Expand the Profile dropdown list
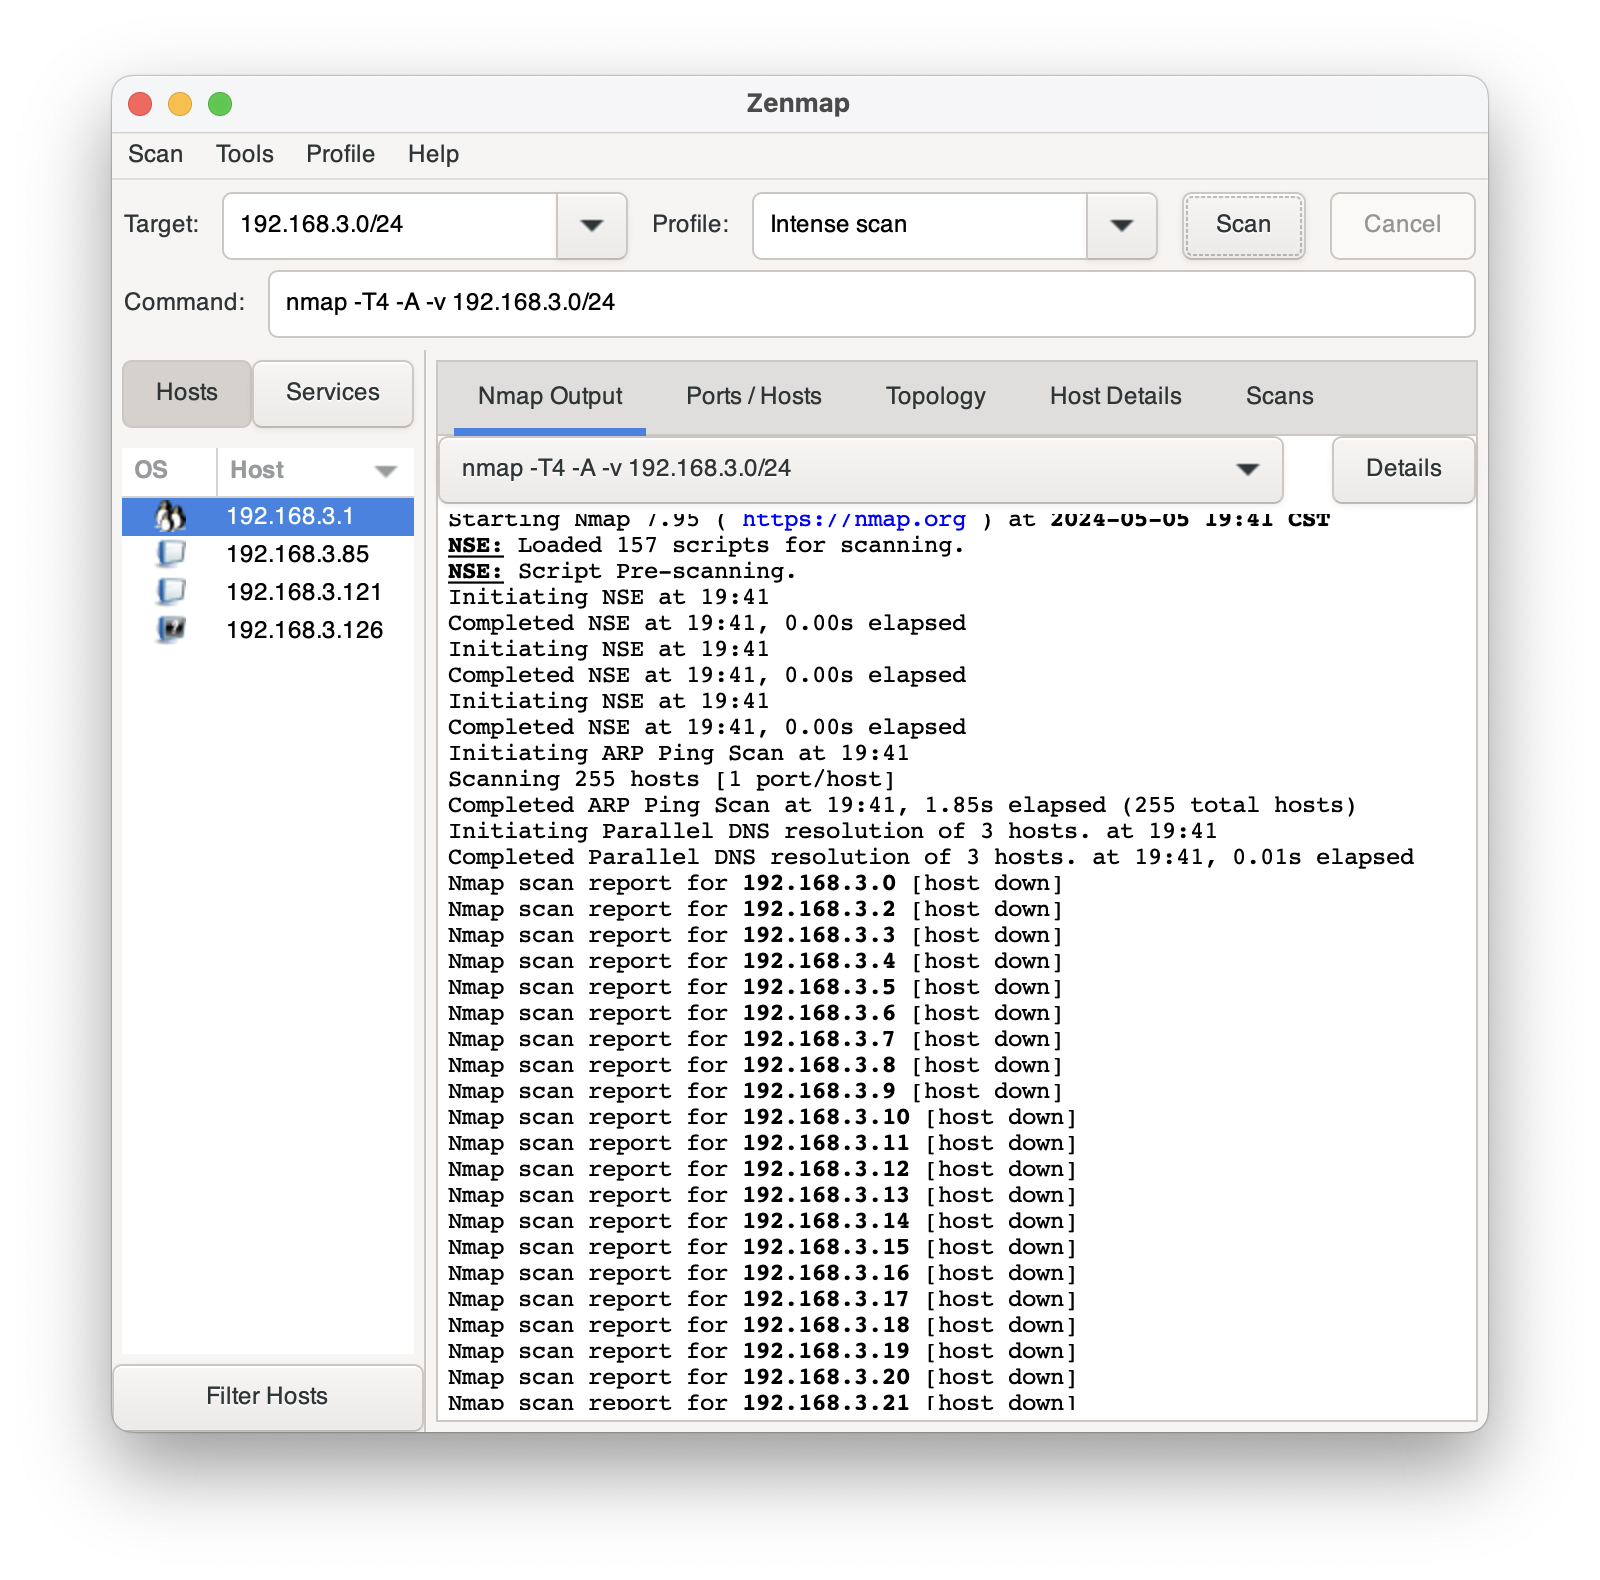1600x1580 pixels. coord(1121,225)
